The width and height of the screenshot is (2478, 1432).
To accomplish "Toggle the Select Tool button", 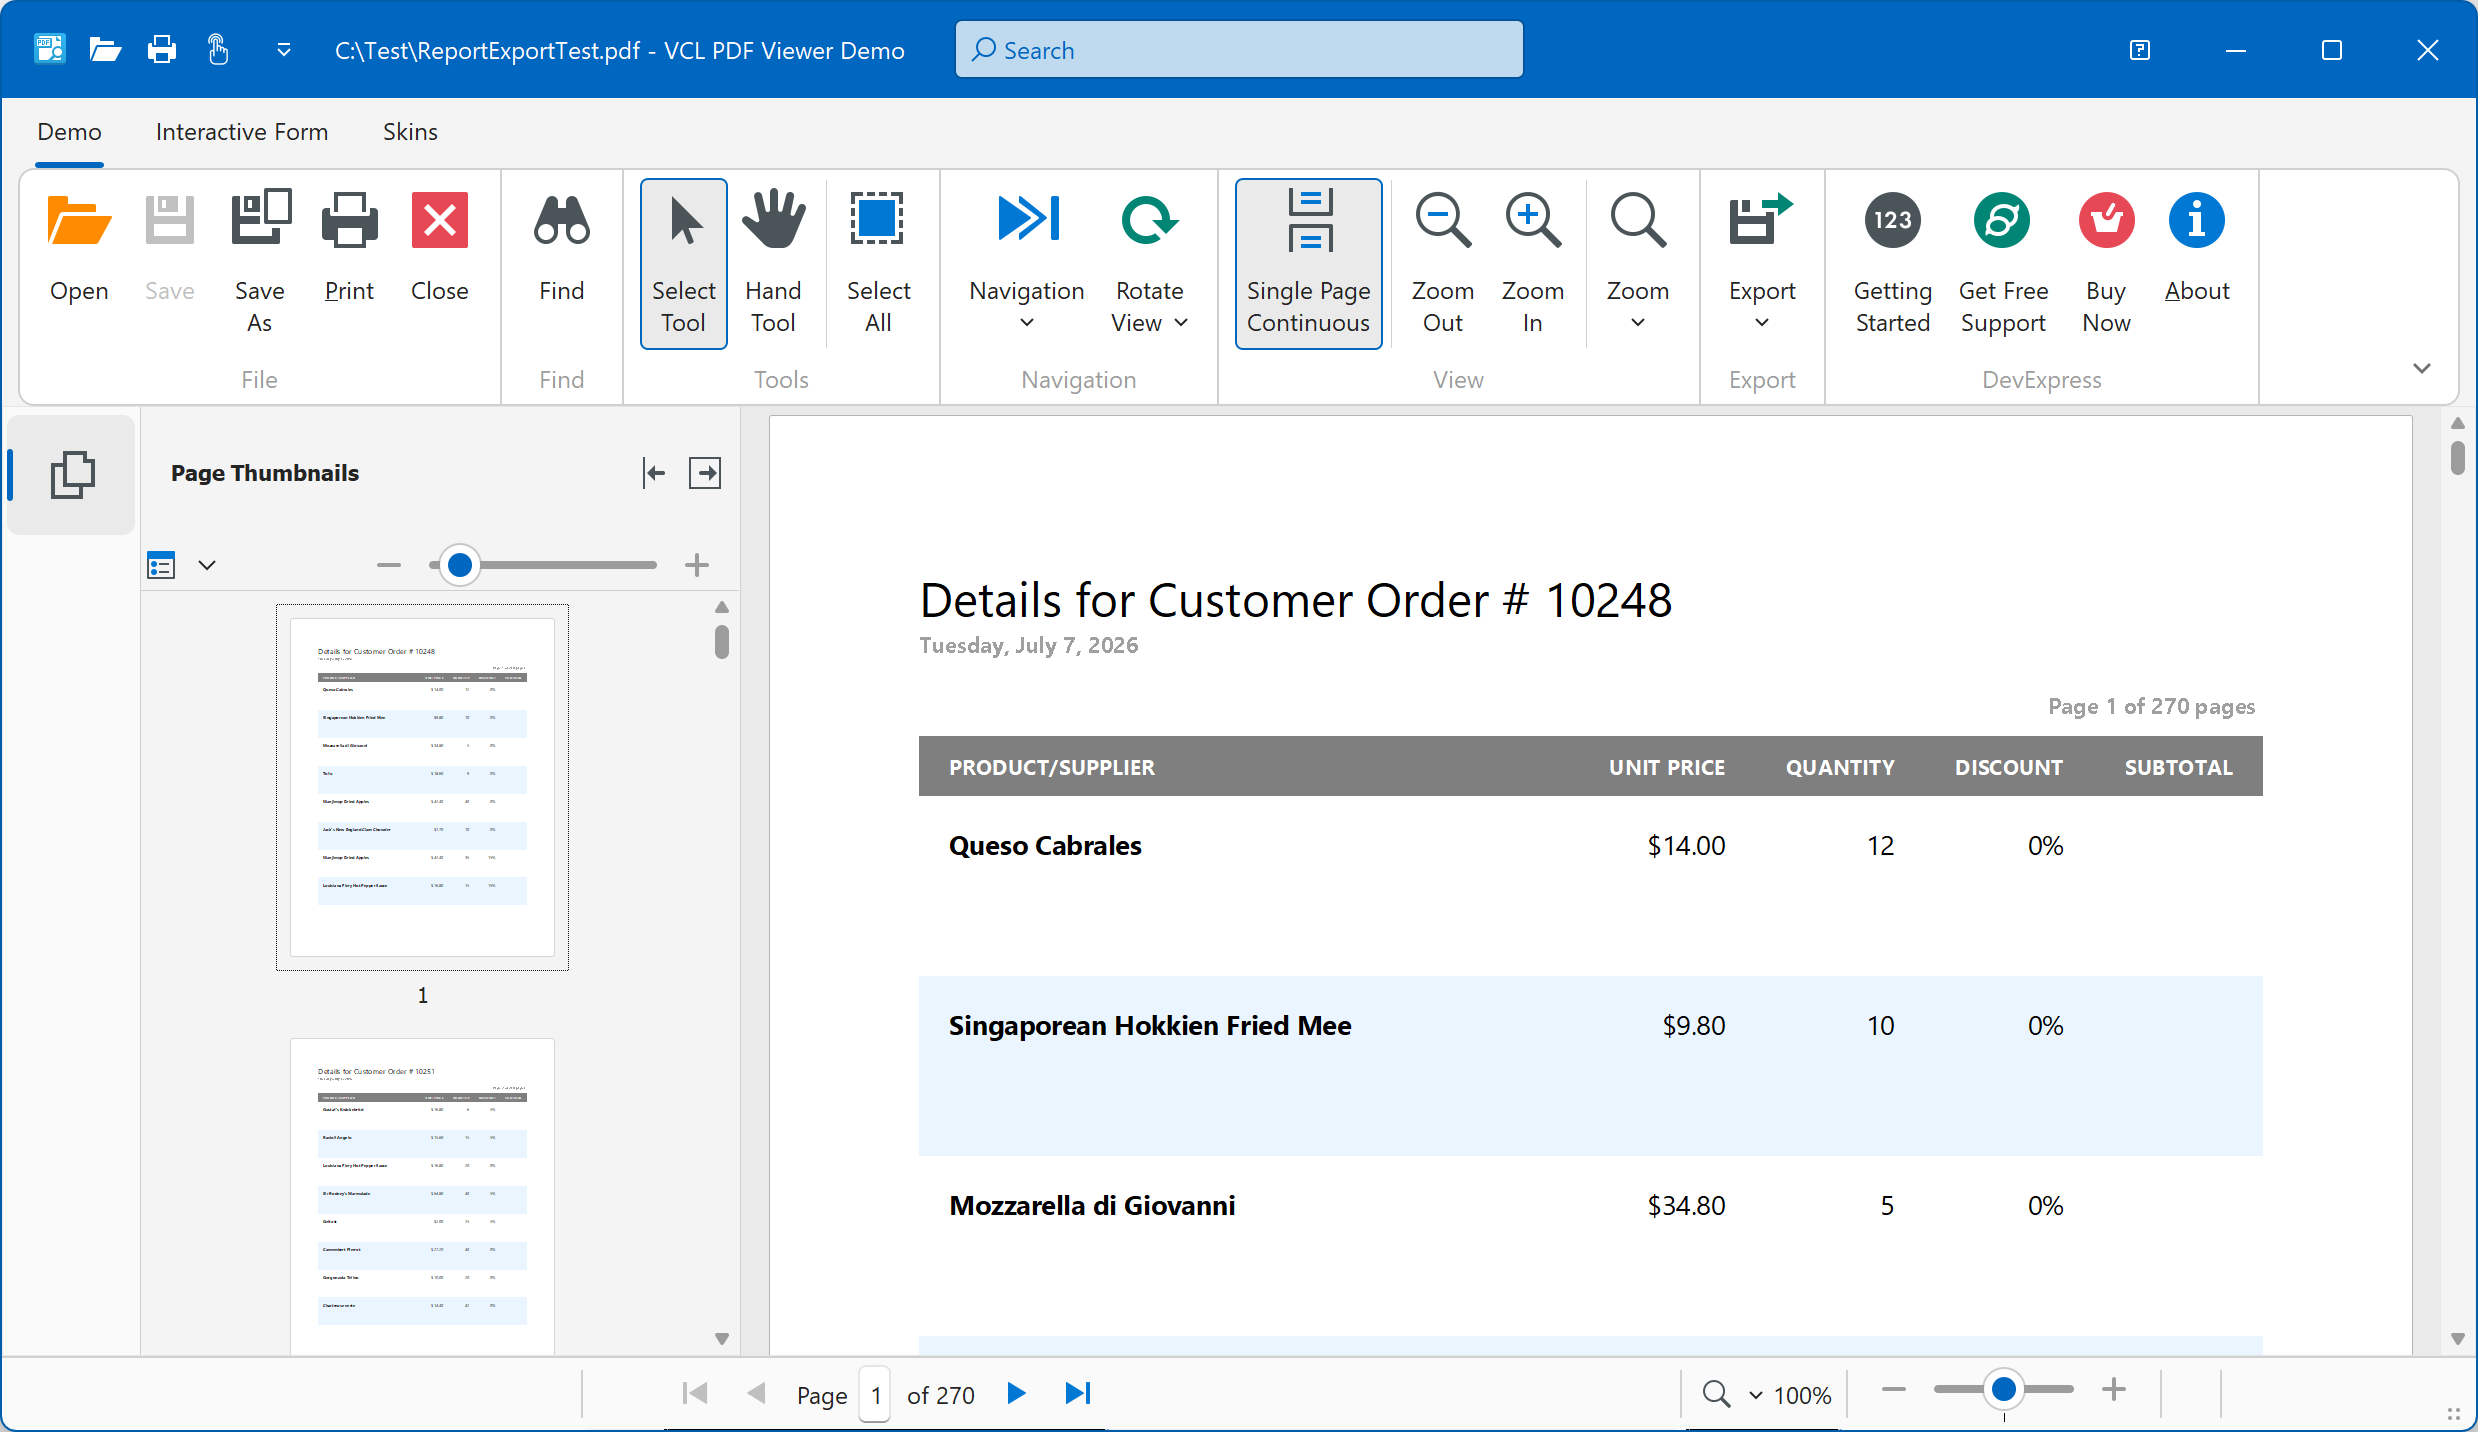I will [683, 264].
